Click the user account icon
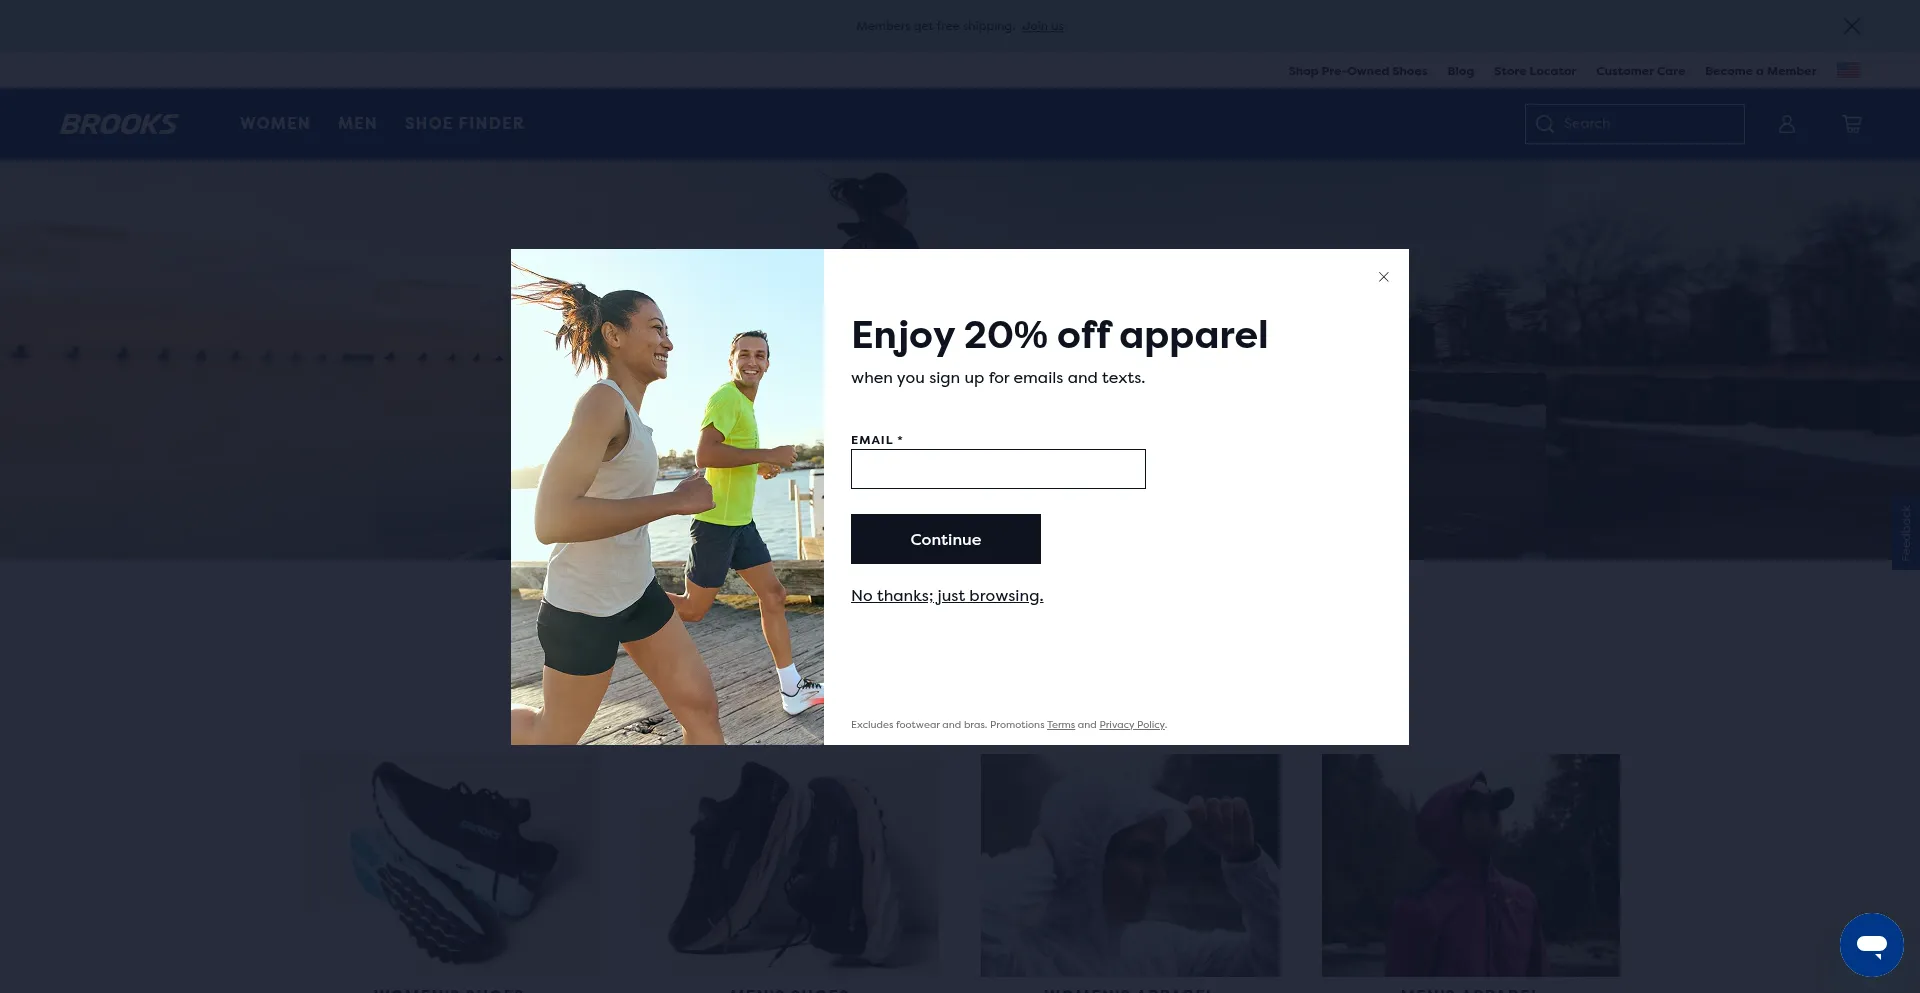The image size is (1920, 993). 1786,124
